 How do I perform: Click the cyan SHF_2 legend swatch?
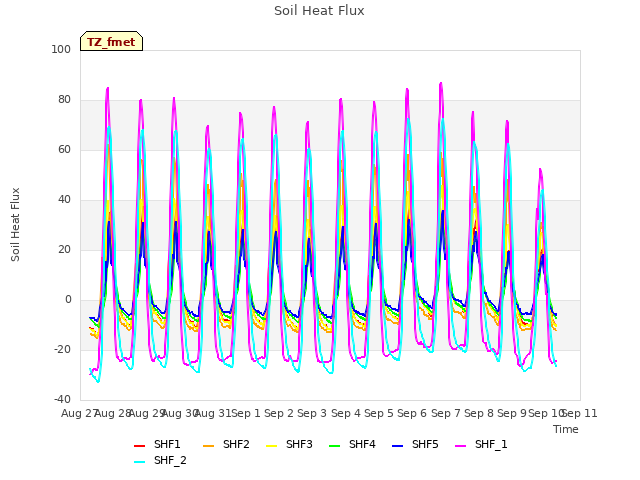(x=140, y=461)
